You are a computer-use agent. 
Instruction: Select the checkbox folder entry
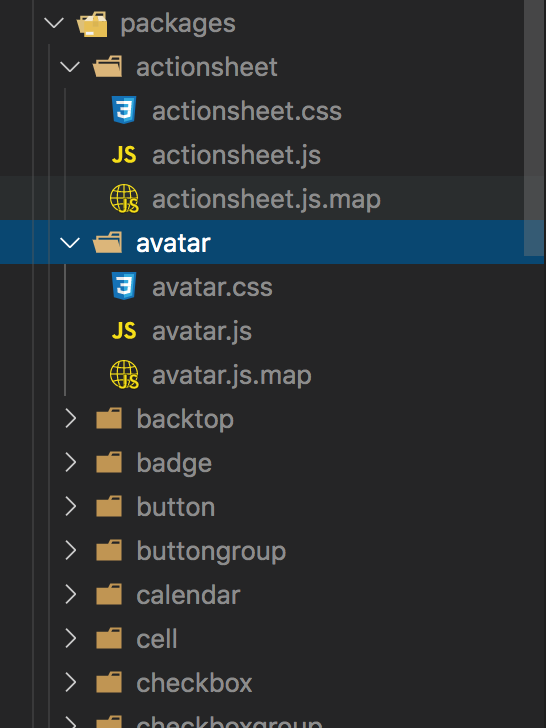click(194, 683)
